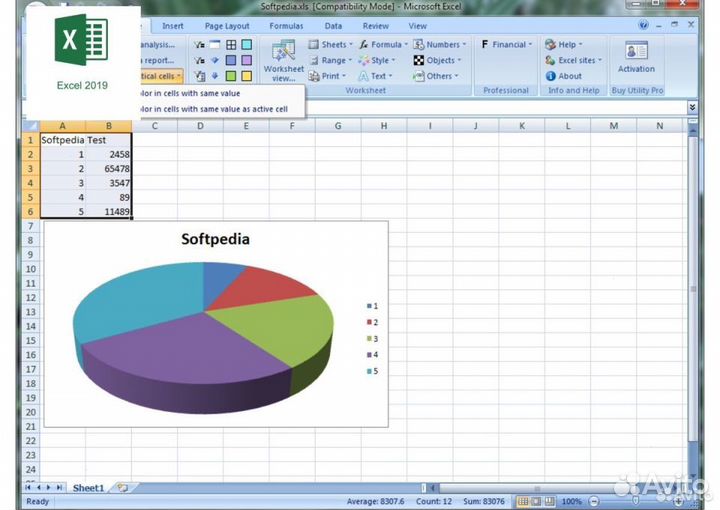Switch to Page Break Preview in status bar
The image size is (720, 510).
(549, 501)
